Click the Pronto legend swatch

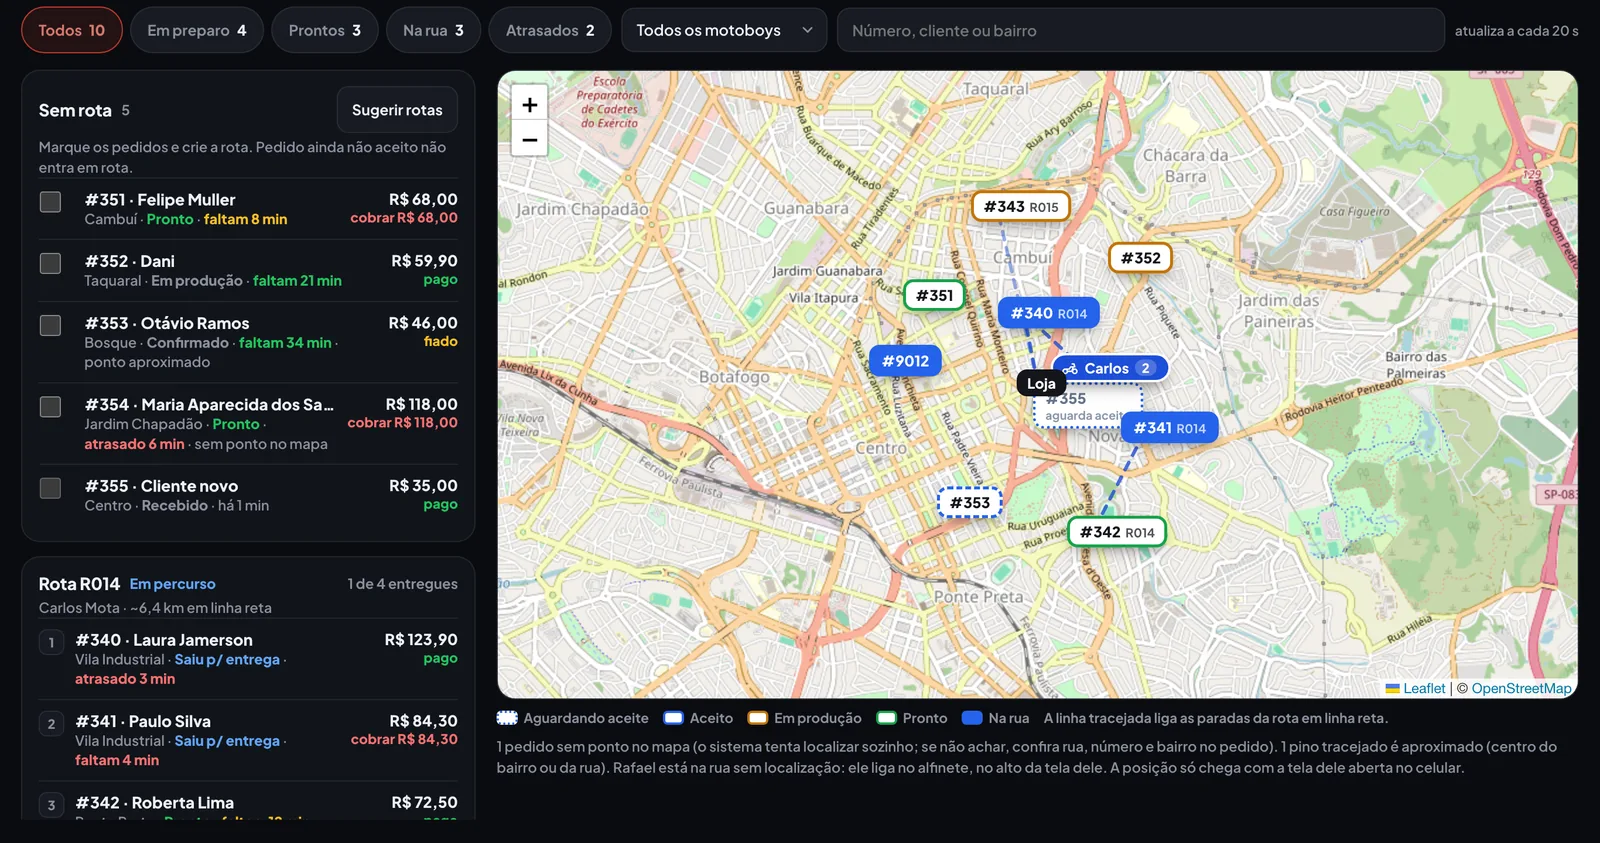point(886,718)
